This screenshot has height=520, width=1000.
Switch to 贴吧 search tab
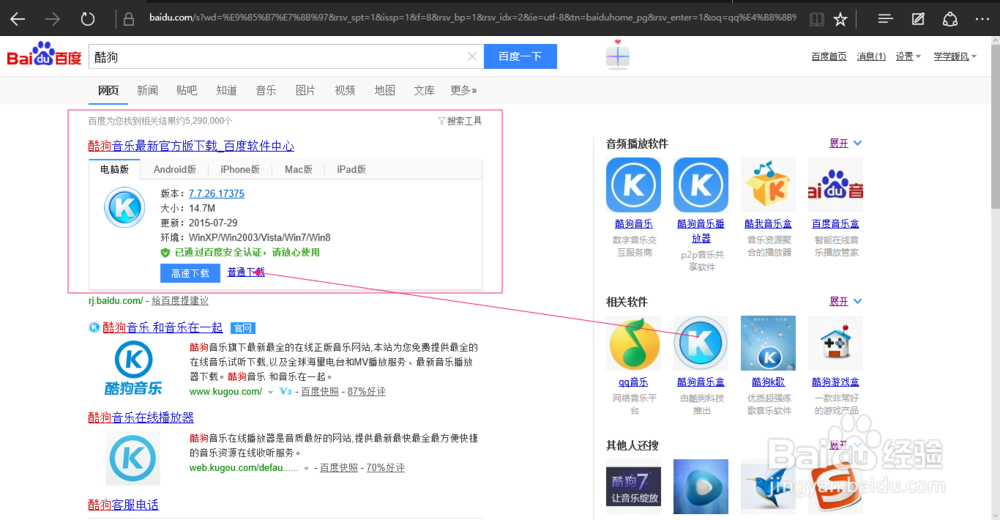pos(187,90)
